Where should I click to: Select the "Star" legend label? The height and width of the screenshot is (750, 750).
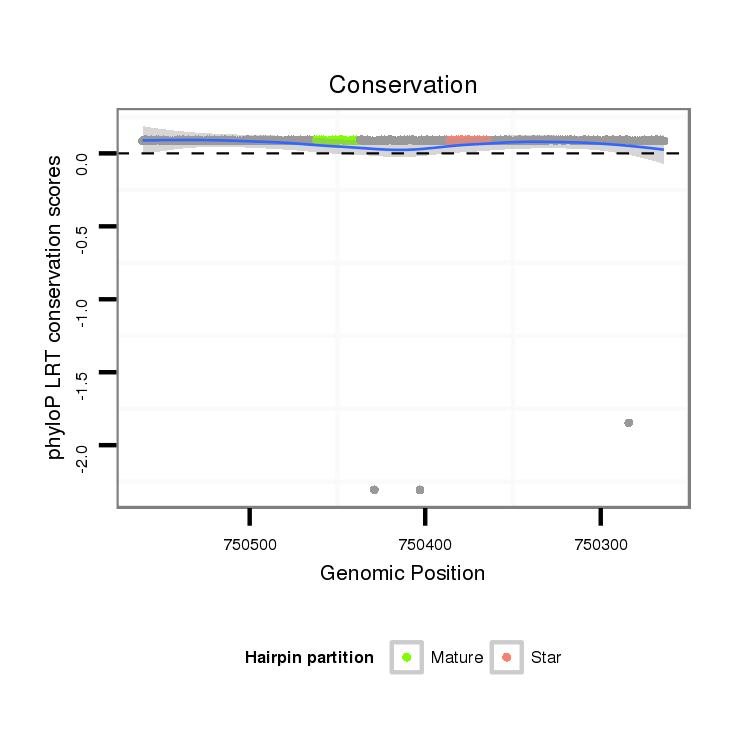pos(546,658)
